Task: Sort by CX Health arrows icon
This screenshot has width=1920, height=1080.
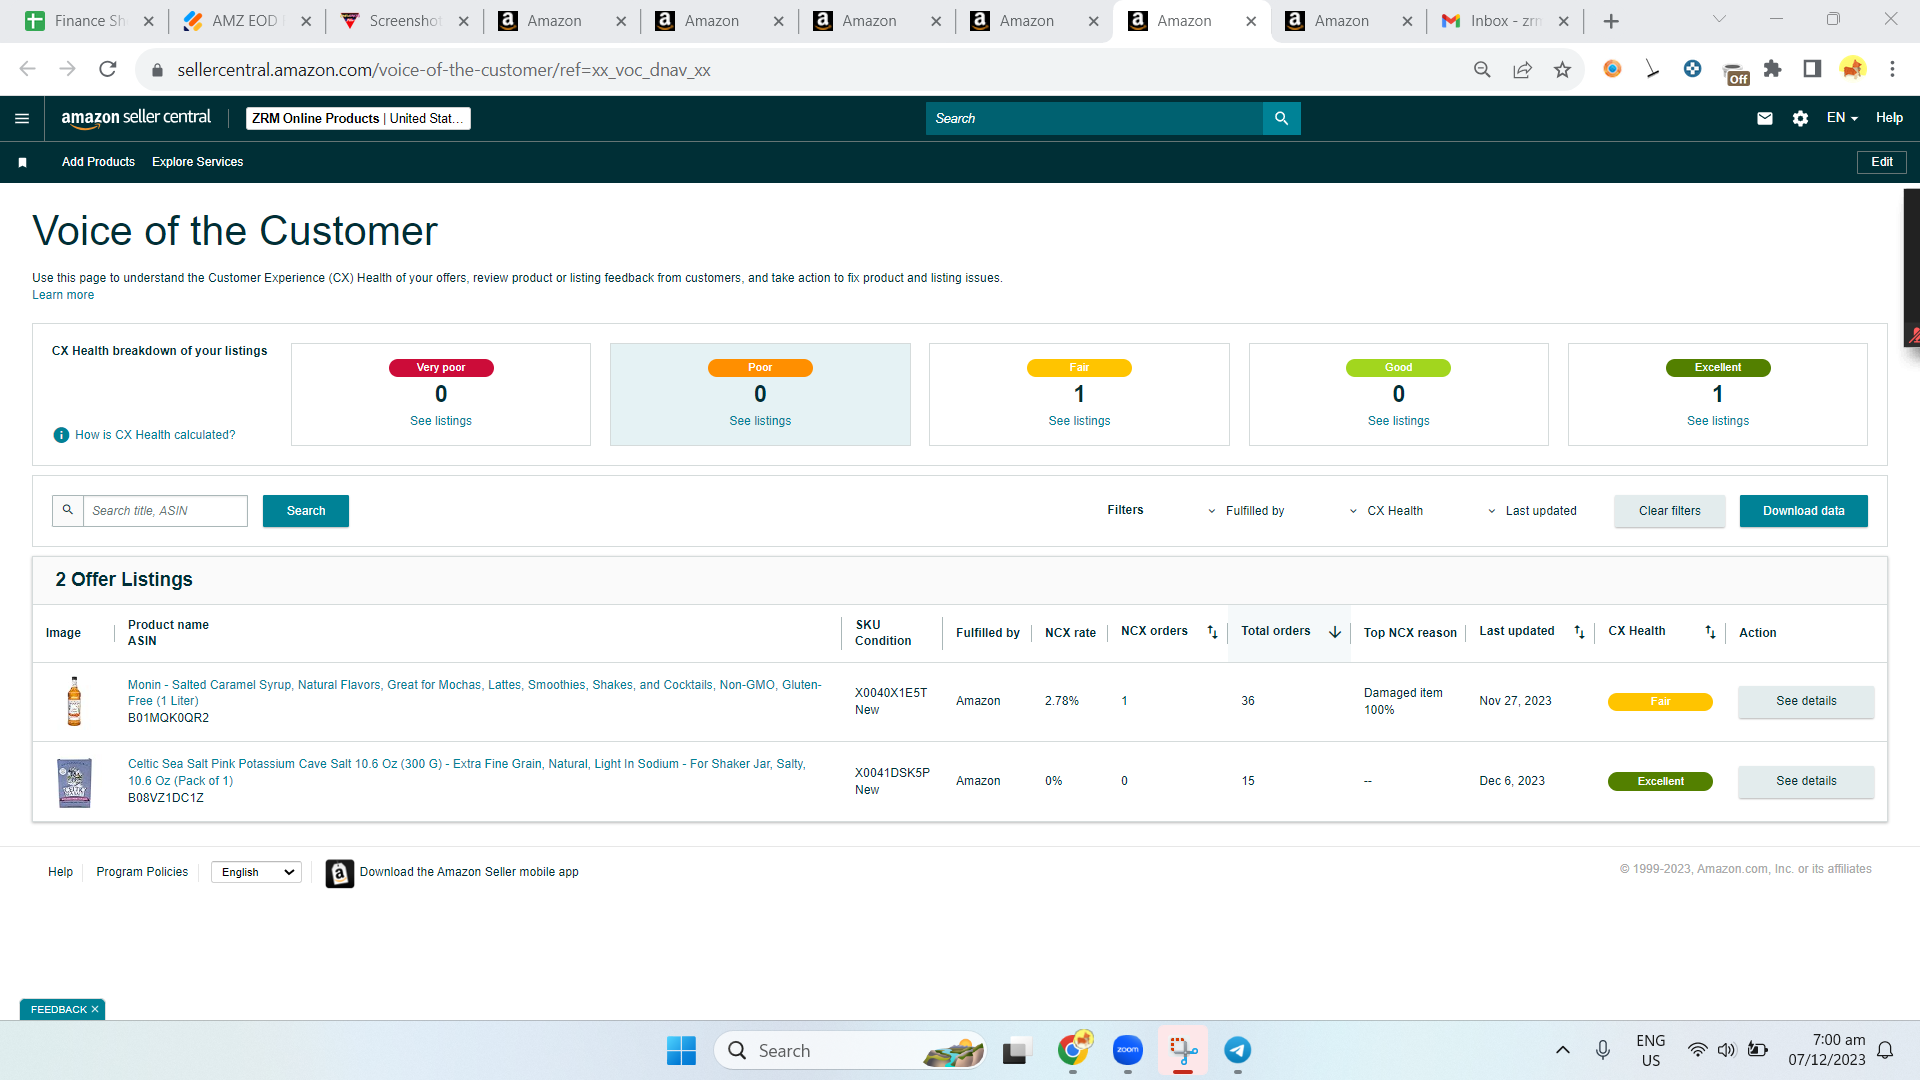Action: tap(1710, 632)
